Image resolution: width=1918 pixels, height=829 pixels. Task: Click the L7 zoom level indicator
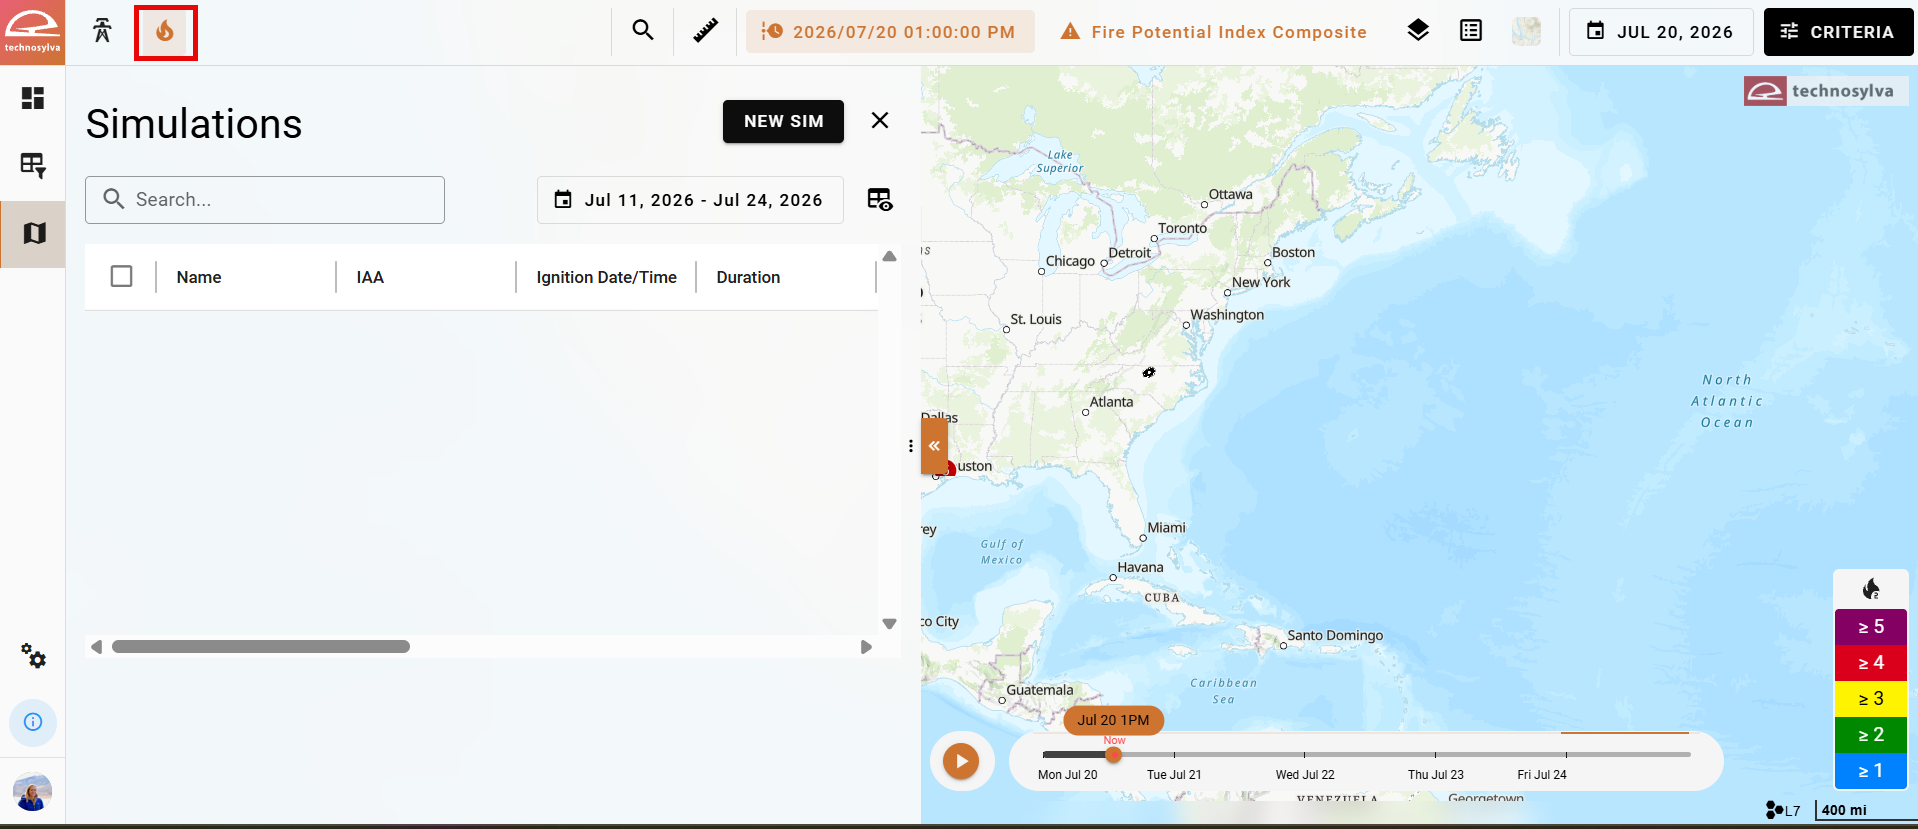(x=1783, y=810)
